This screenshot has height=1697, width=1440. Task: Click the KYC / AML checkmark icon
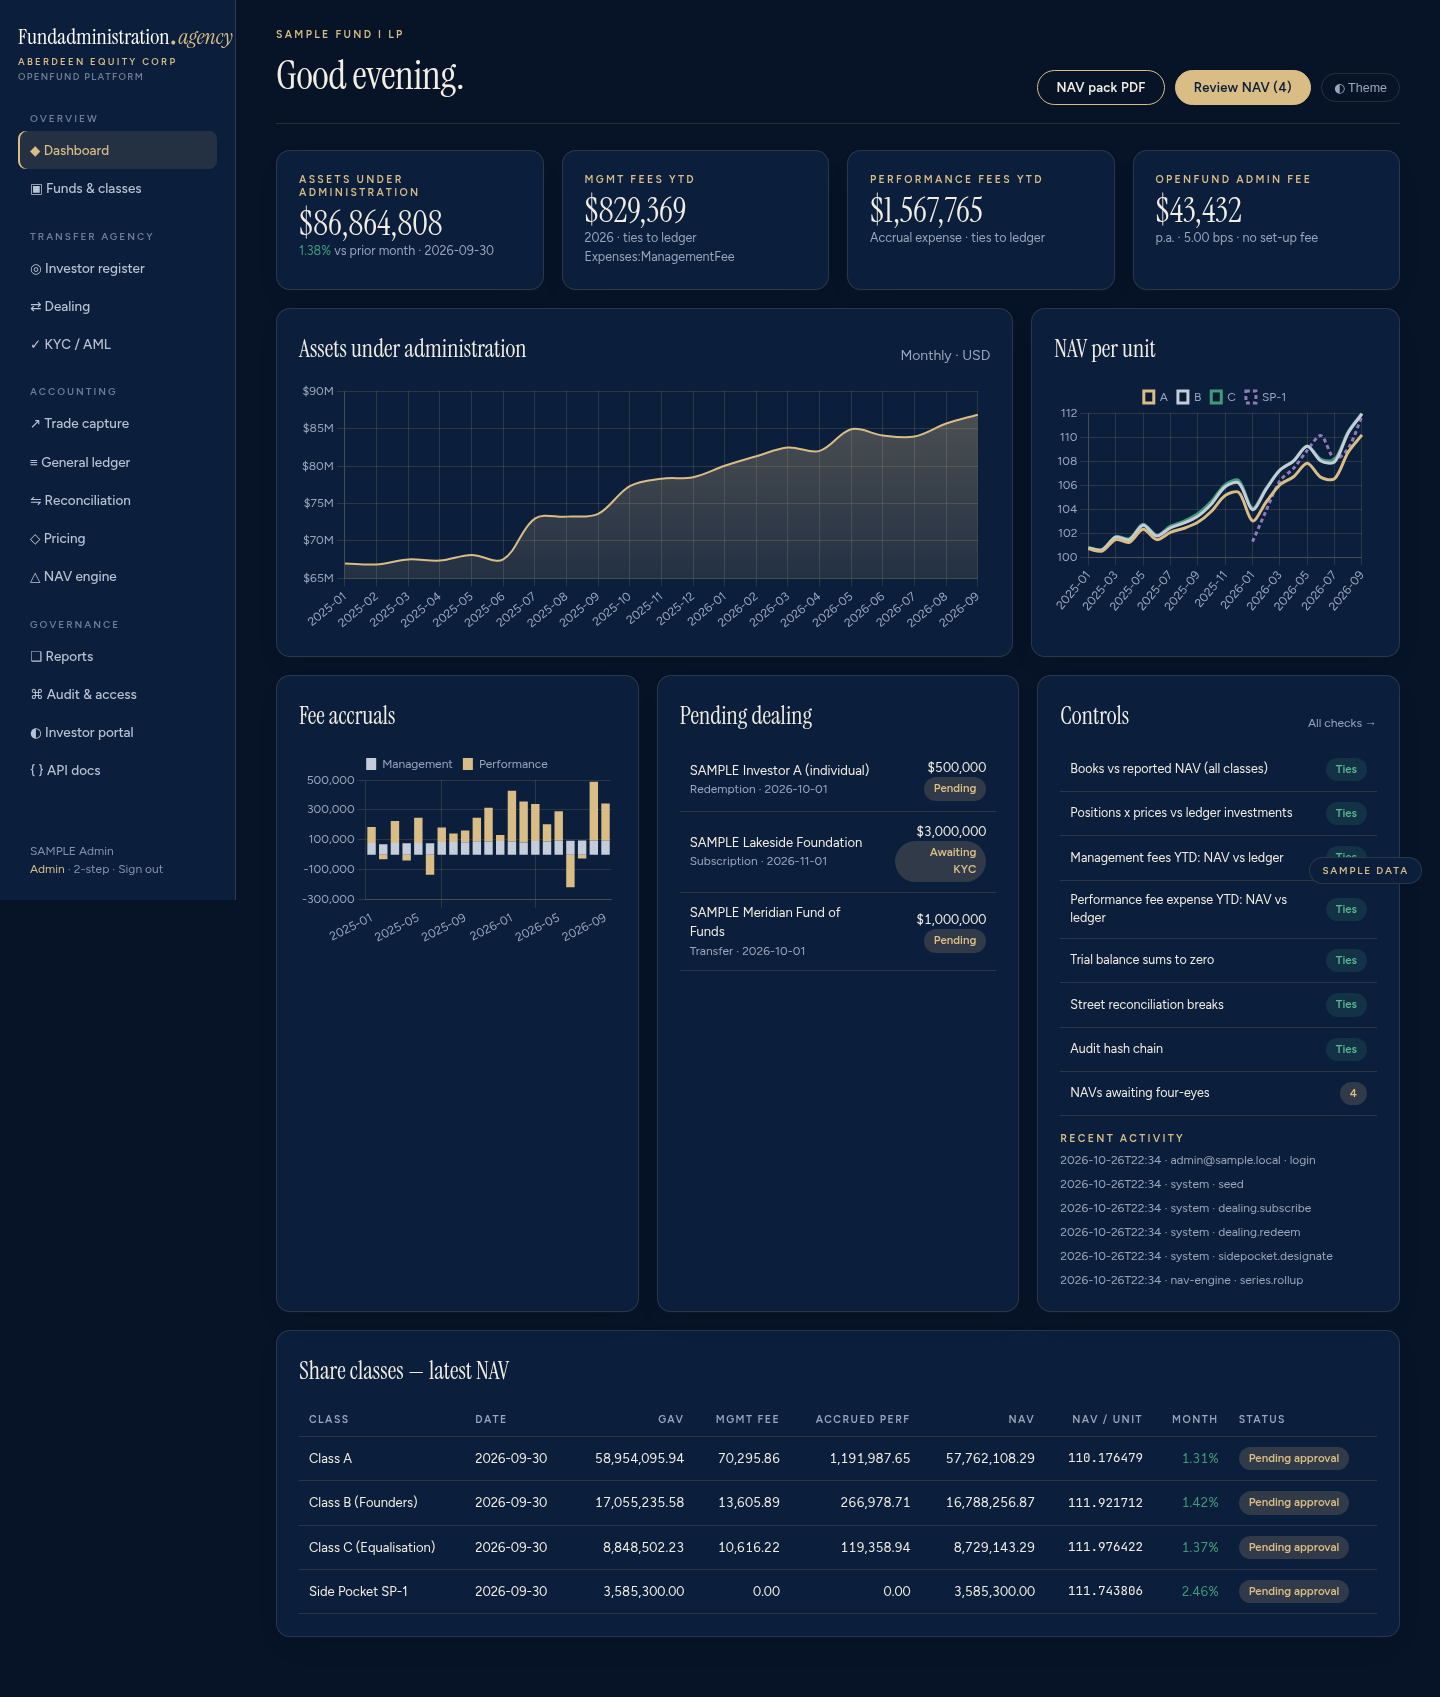[x=35, y=344]
